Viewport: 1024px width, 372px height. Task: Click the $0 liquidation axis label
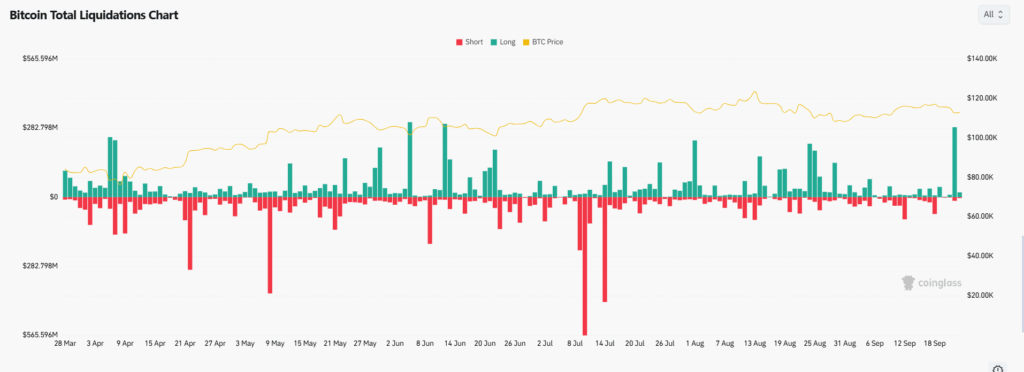click(x=53, y=197)
